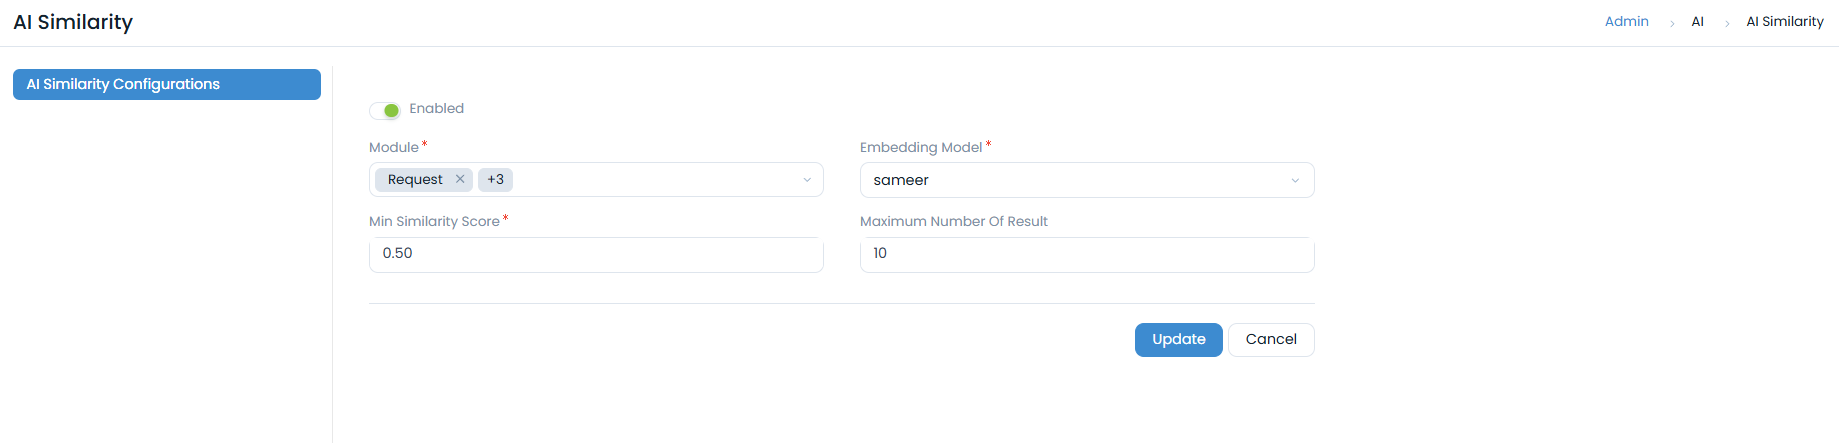Screen dimensions: 1839x443
Task: Toggle the Enabled switch off
Action: [385, 110]
